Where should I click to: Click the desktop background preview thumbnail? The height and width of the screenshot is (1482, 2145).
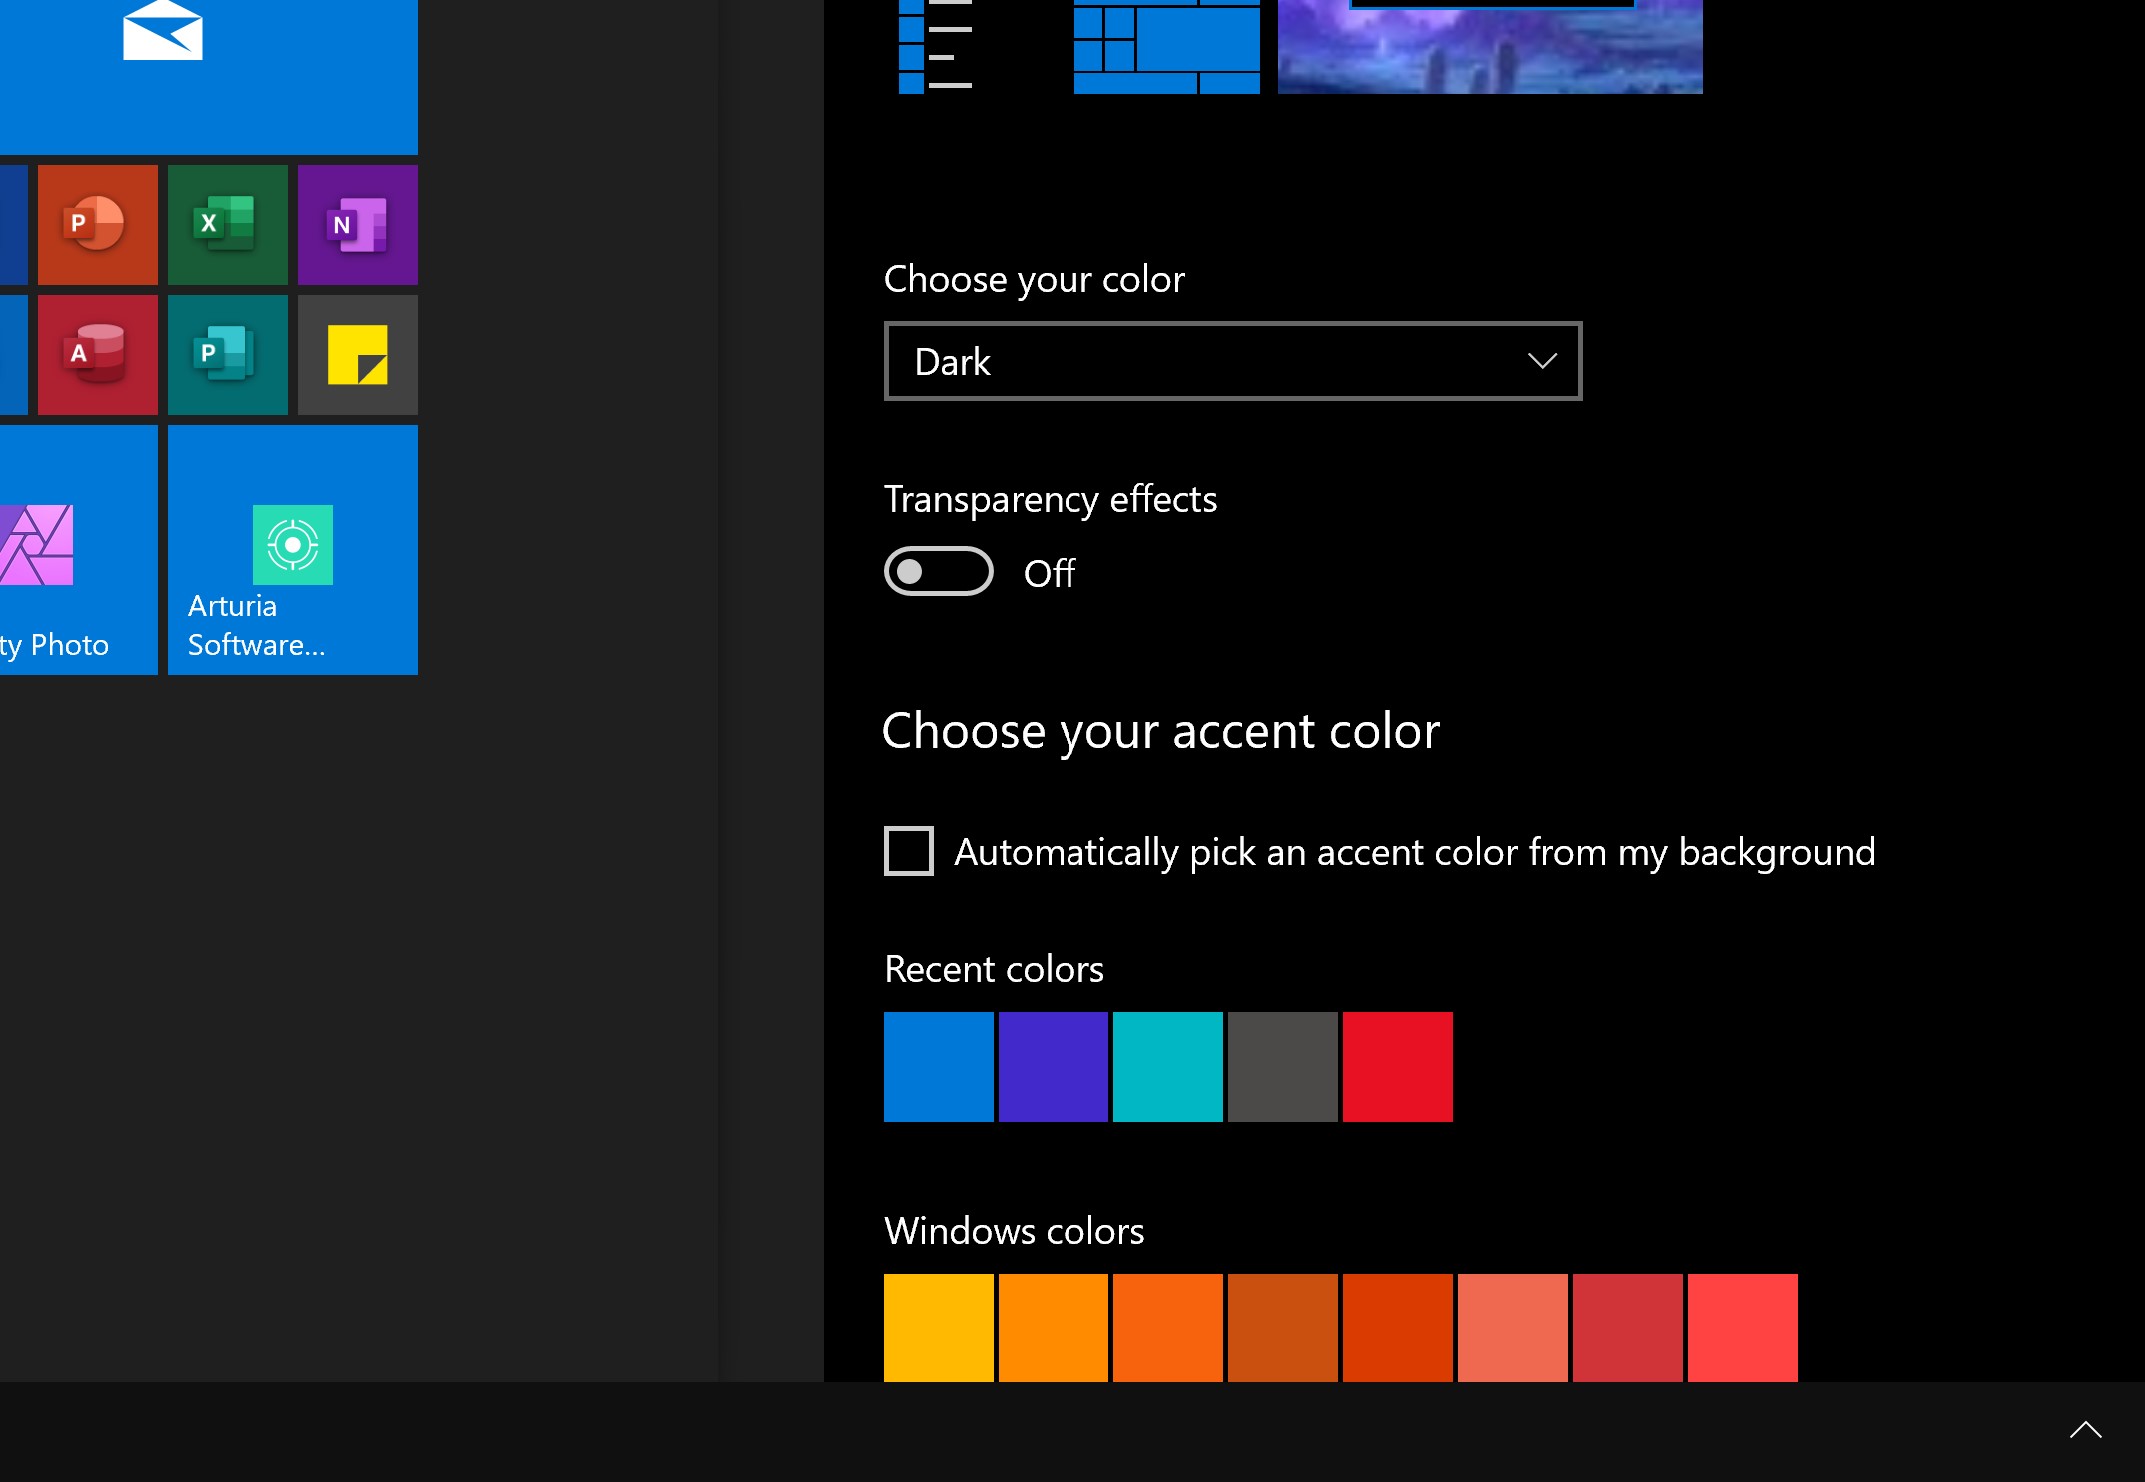coord(1490,47)
